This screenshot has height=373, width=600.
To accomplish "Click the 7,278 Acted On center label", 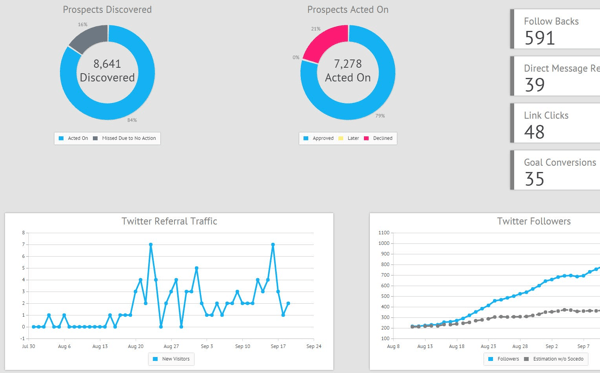I will pyautogui.click(x=348, y=71).
